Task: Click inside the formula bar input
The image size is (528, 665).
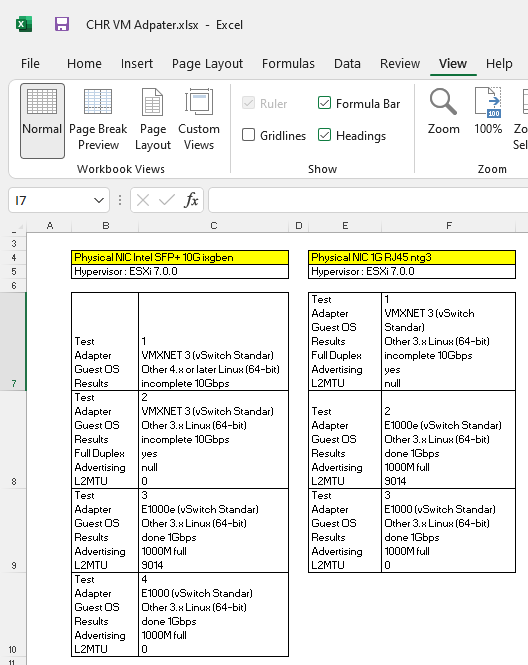Action: pos(368,200)
